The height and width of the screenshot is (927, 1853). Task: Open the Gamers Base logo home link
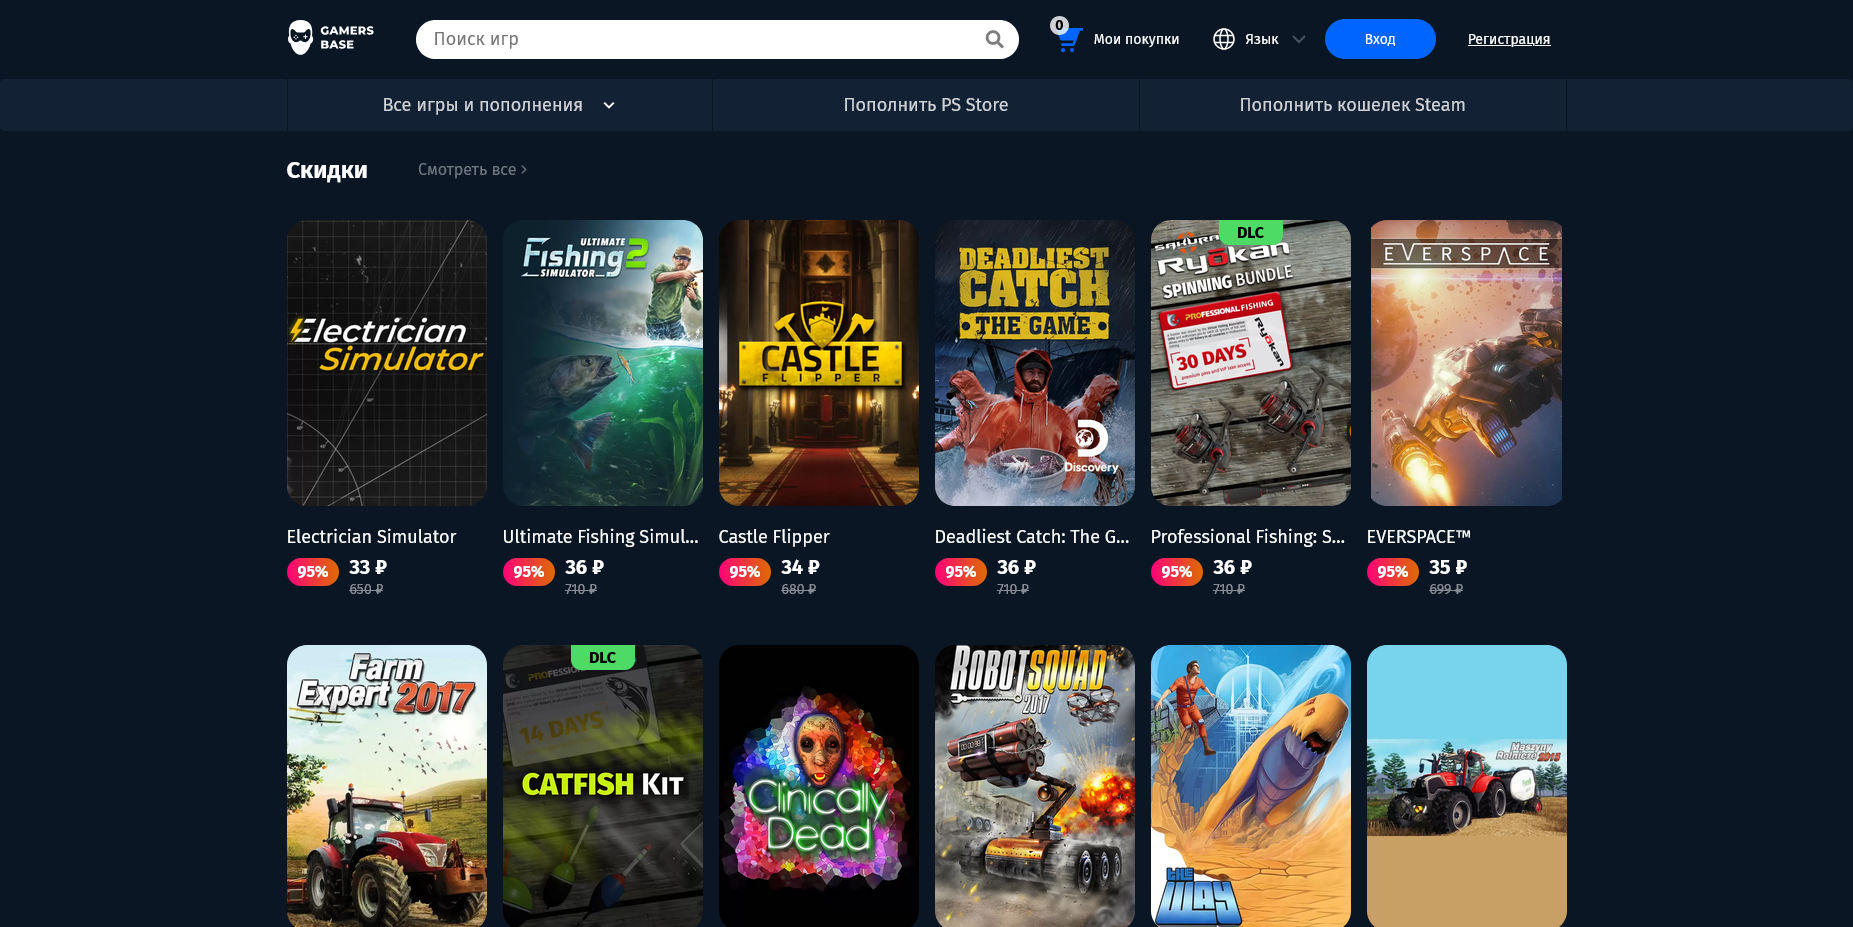coord(331,38)
